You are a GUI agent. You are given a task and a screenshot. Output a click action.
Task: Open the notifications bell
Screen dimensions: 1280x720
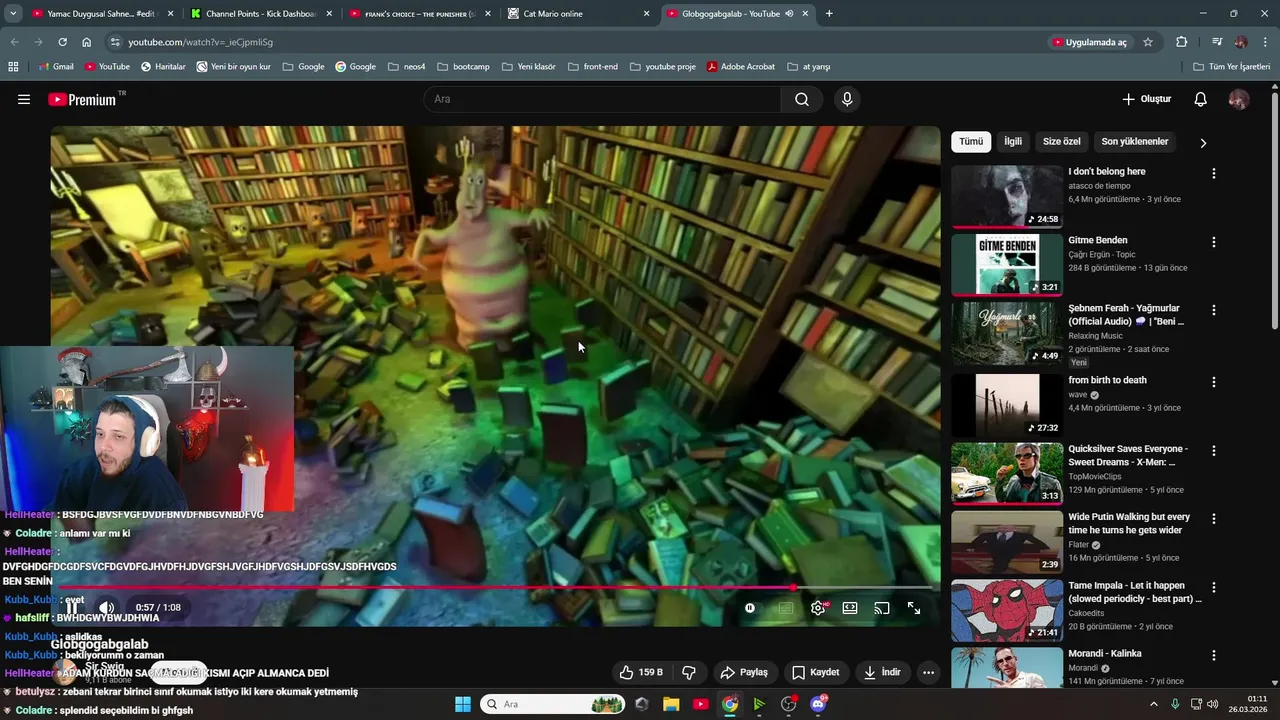pyautogui.click(x=1200, y=99)
